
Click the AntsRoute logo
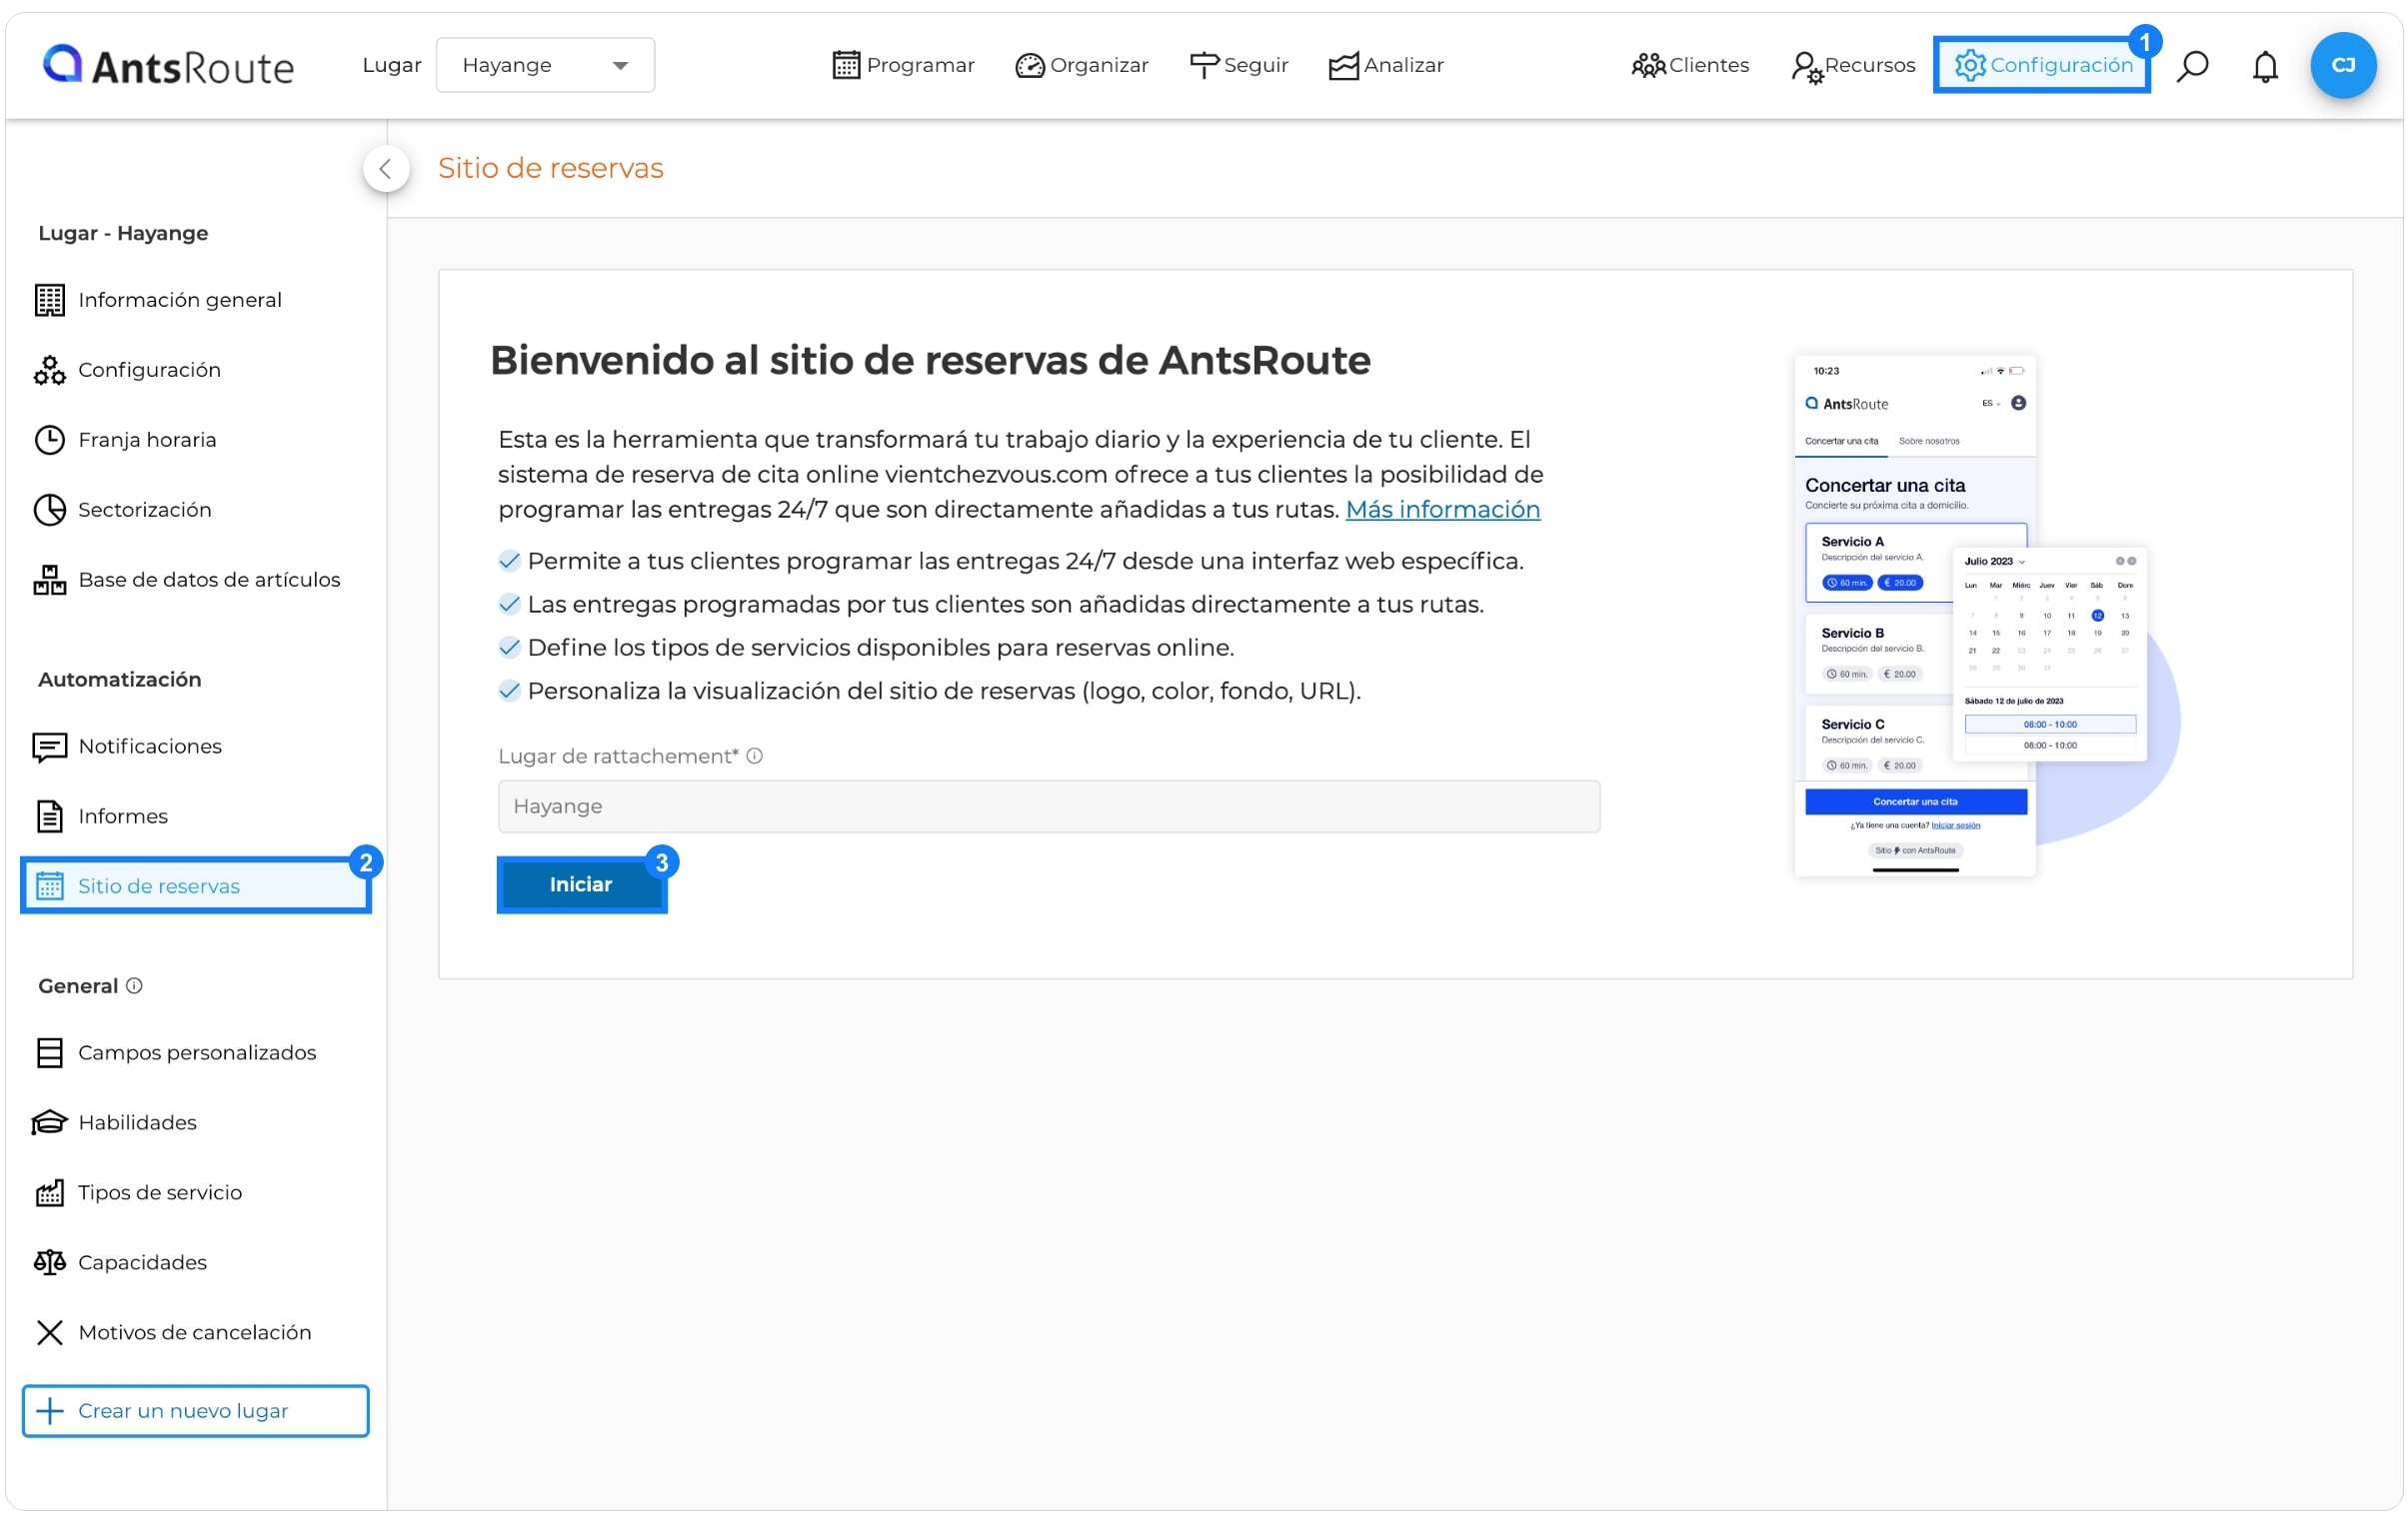click(168, 66)
